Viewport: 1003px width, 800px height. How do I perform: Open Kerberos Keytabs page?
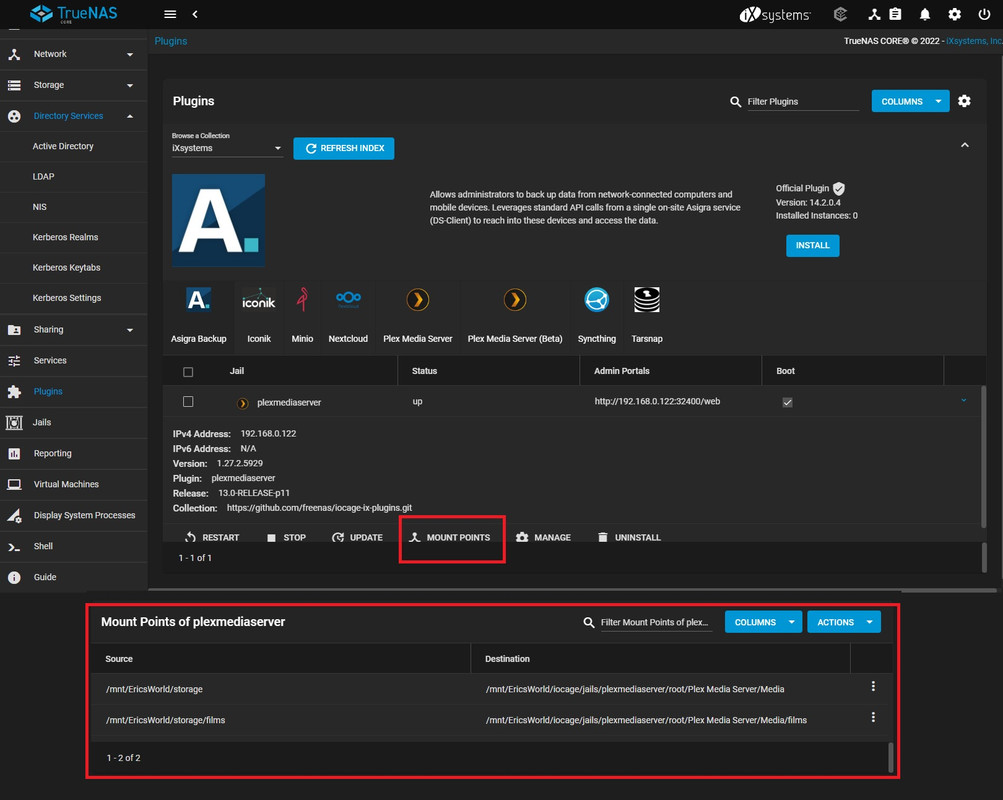[67, 267]
